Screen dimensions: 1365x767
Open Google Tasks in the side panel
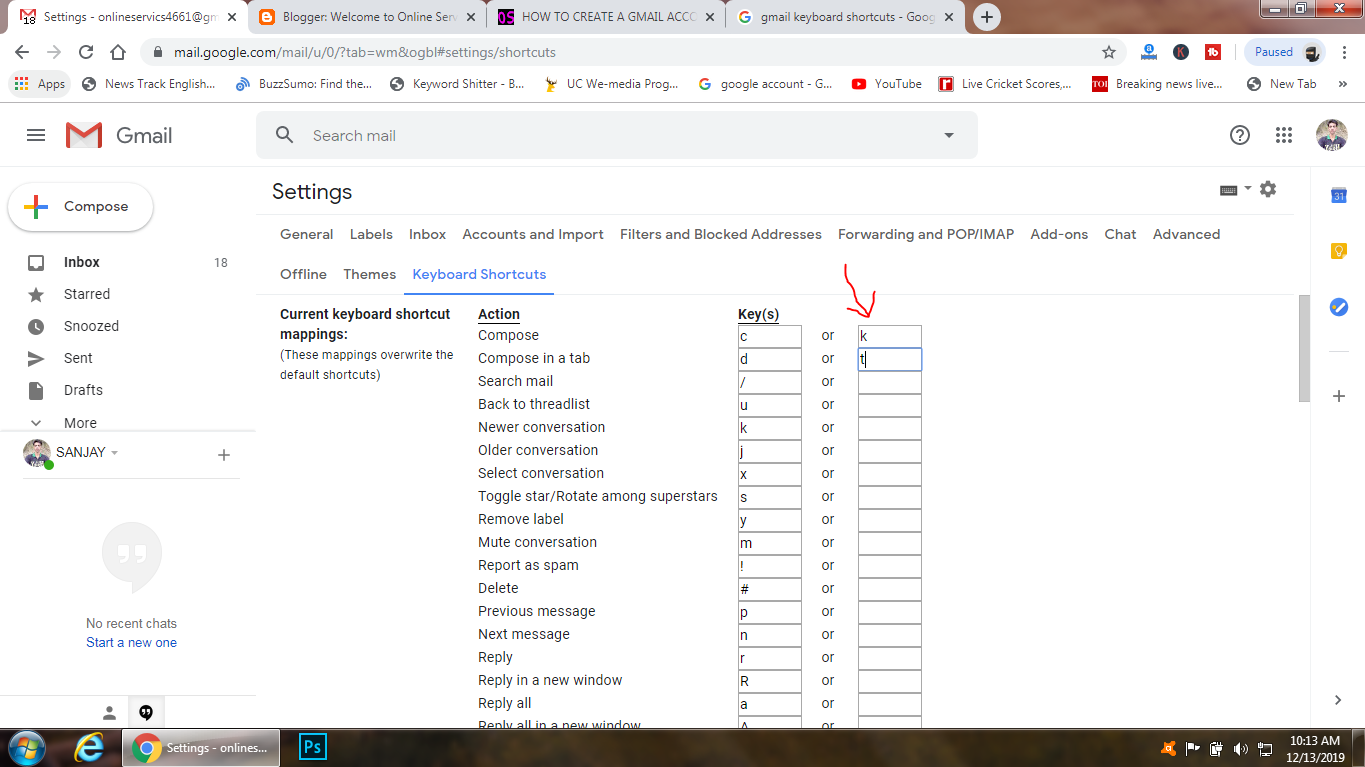tap(1338, 307)
